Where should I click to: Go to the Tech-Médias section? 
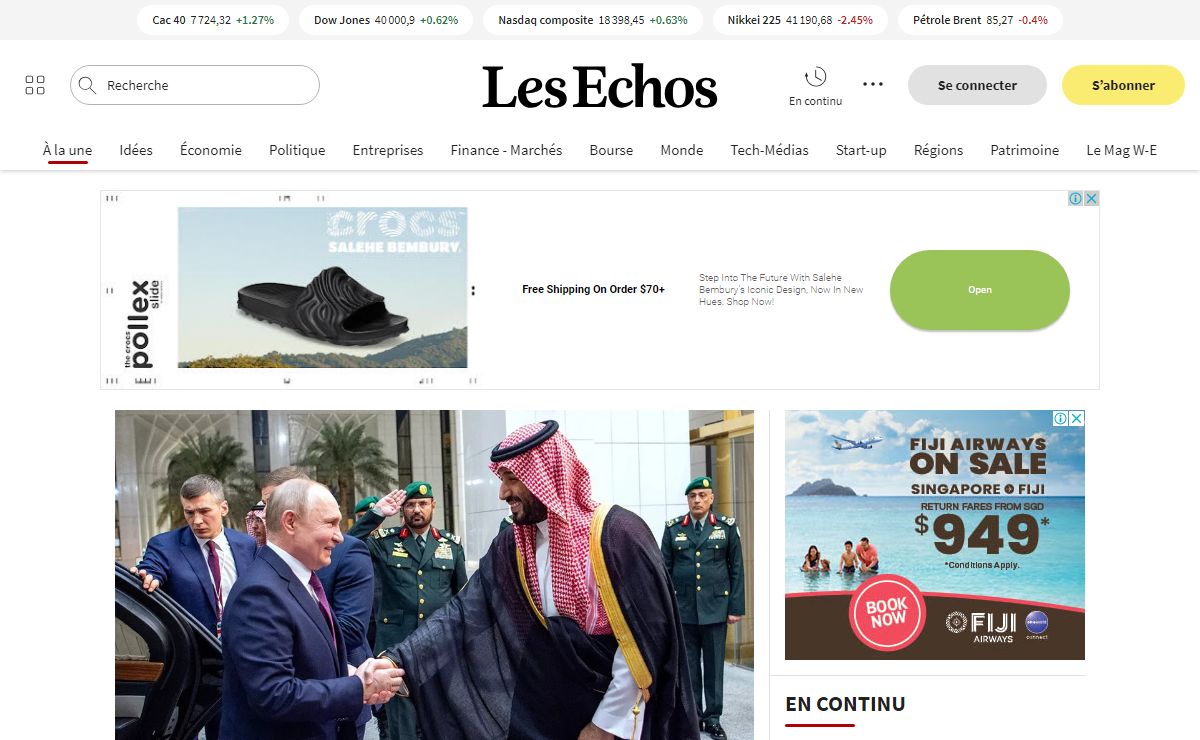pyautogui.click(x=769, y=150)
